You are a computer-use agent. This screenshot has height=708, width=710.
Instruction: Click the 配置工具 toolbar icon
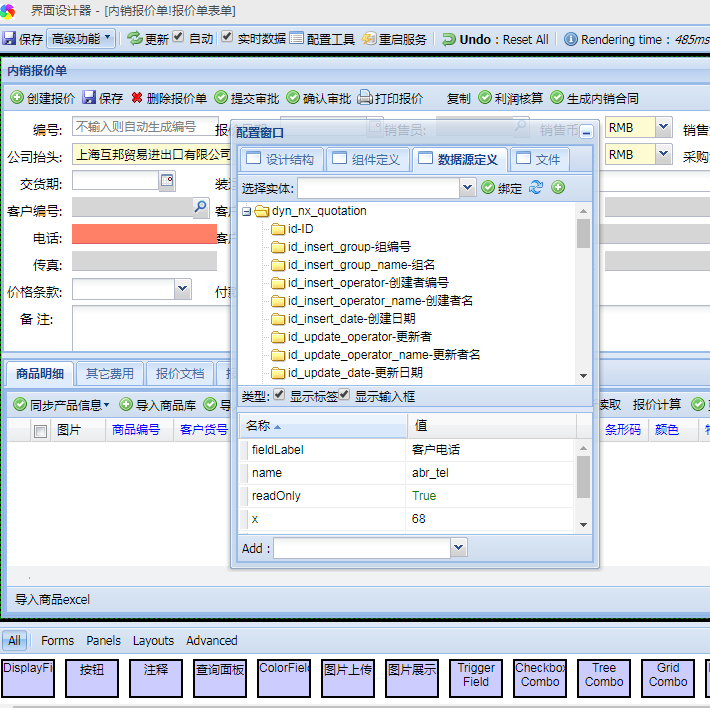click(297, 39)
